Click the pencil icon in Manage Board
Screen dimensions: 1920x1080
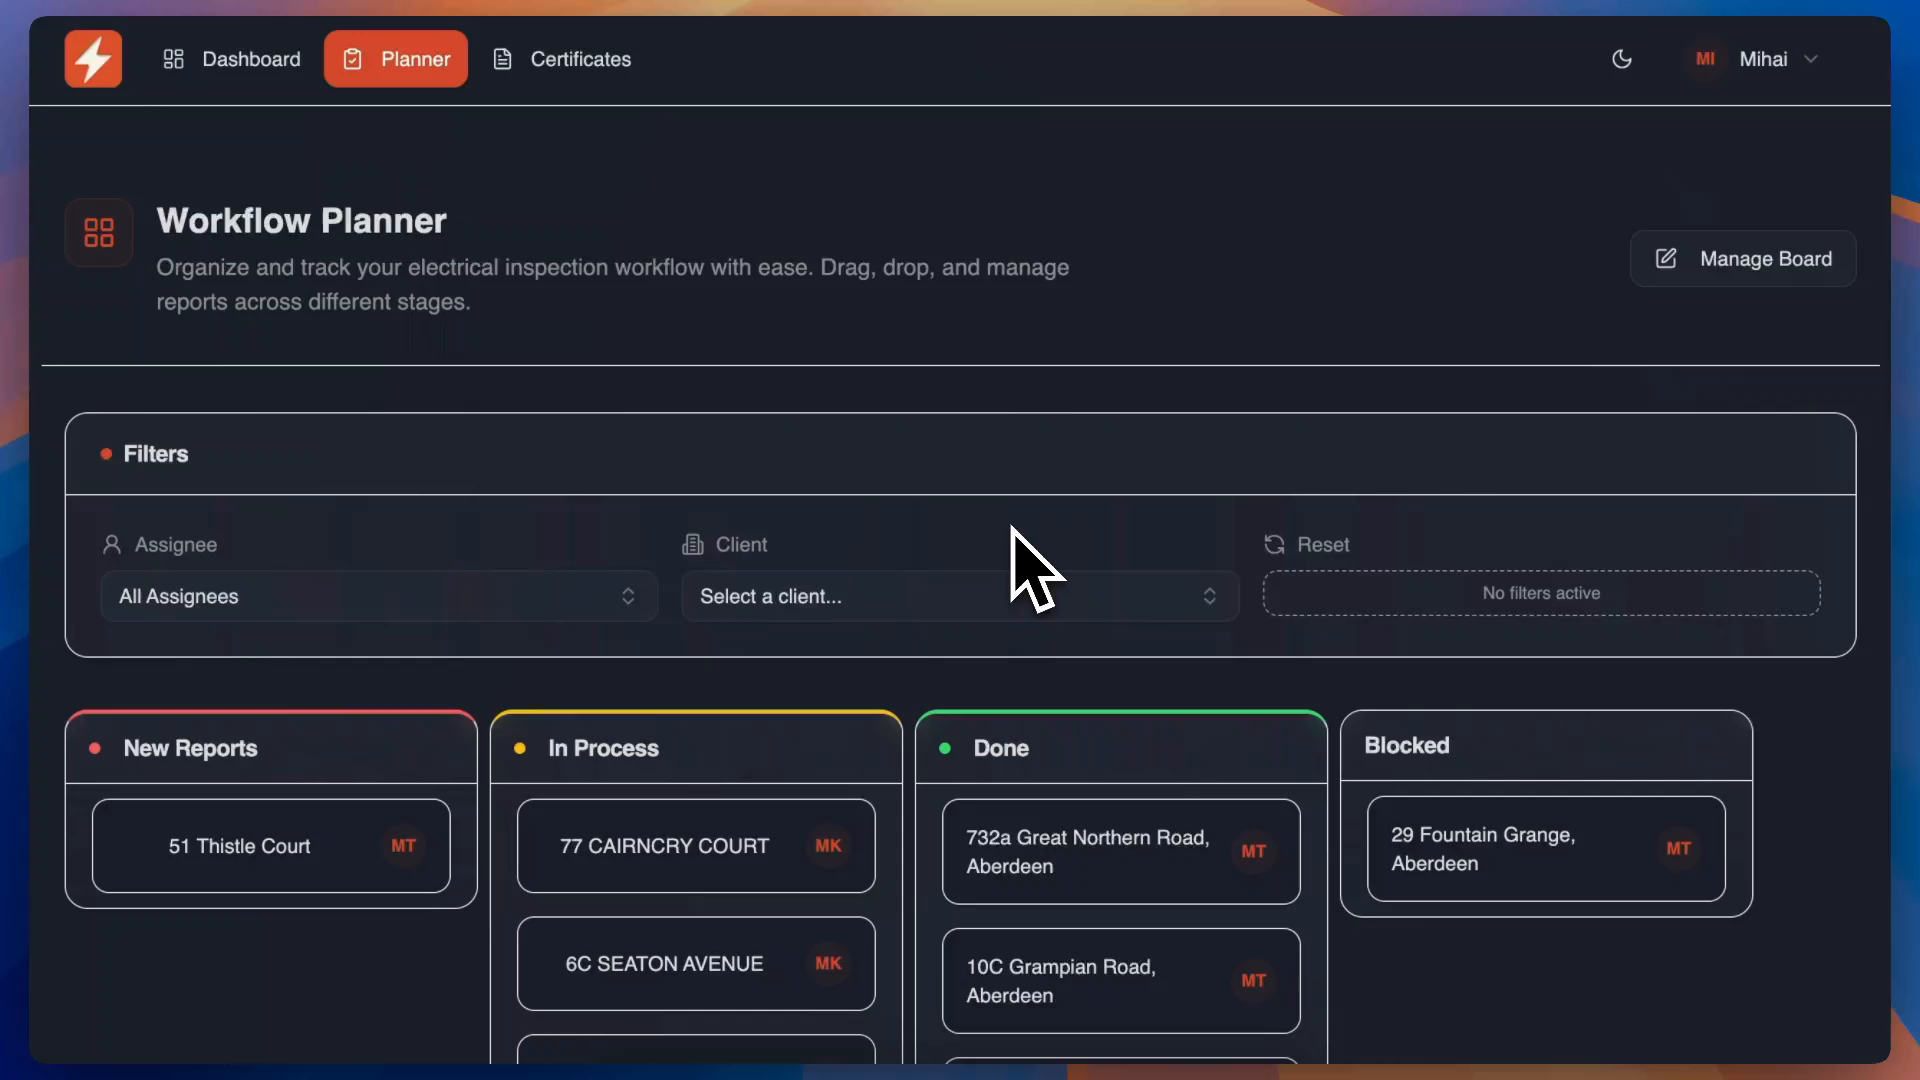[x=1666, y=259]
